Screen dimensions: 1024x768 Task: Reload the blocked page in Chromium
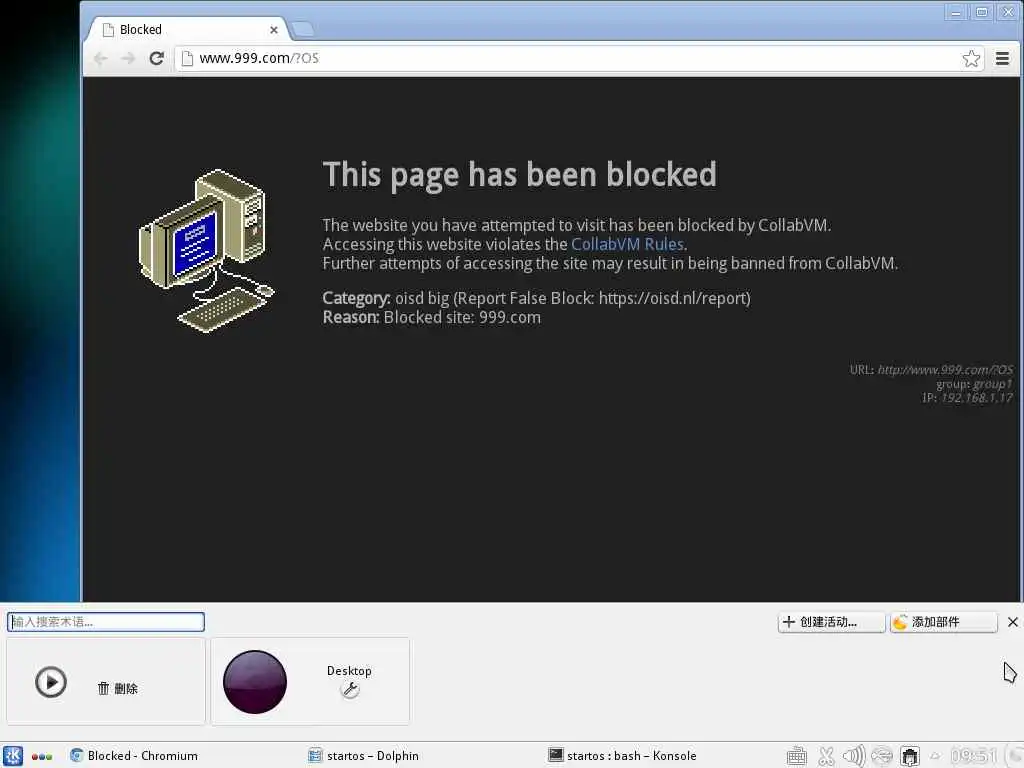click(156, 58)
